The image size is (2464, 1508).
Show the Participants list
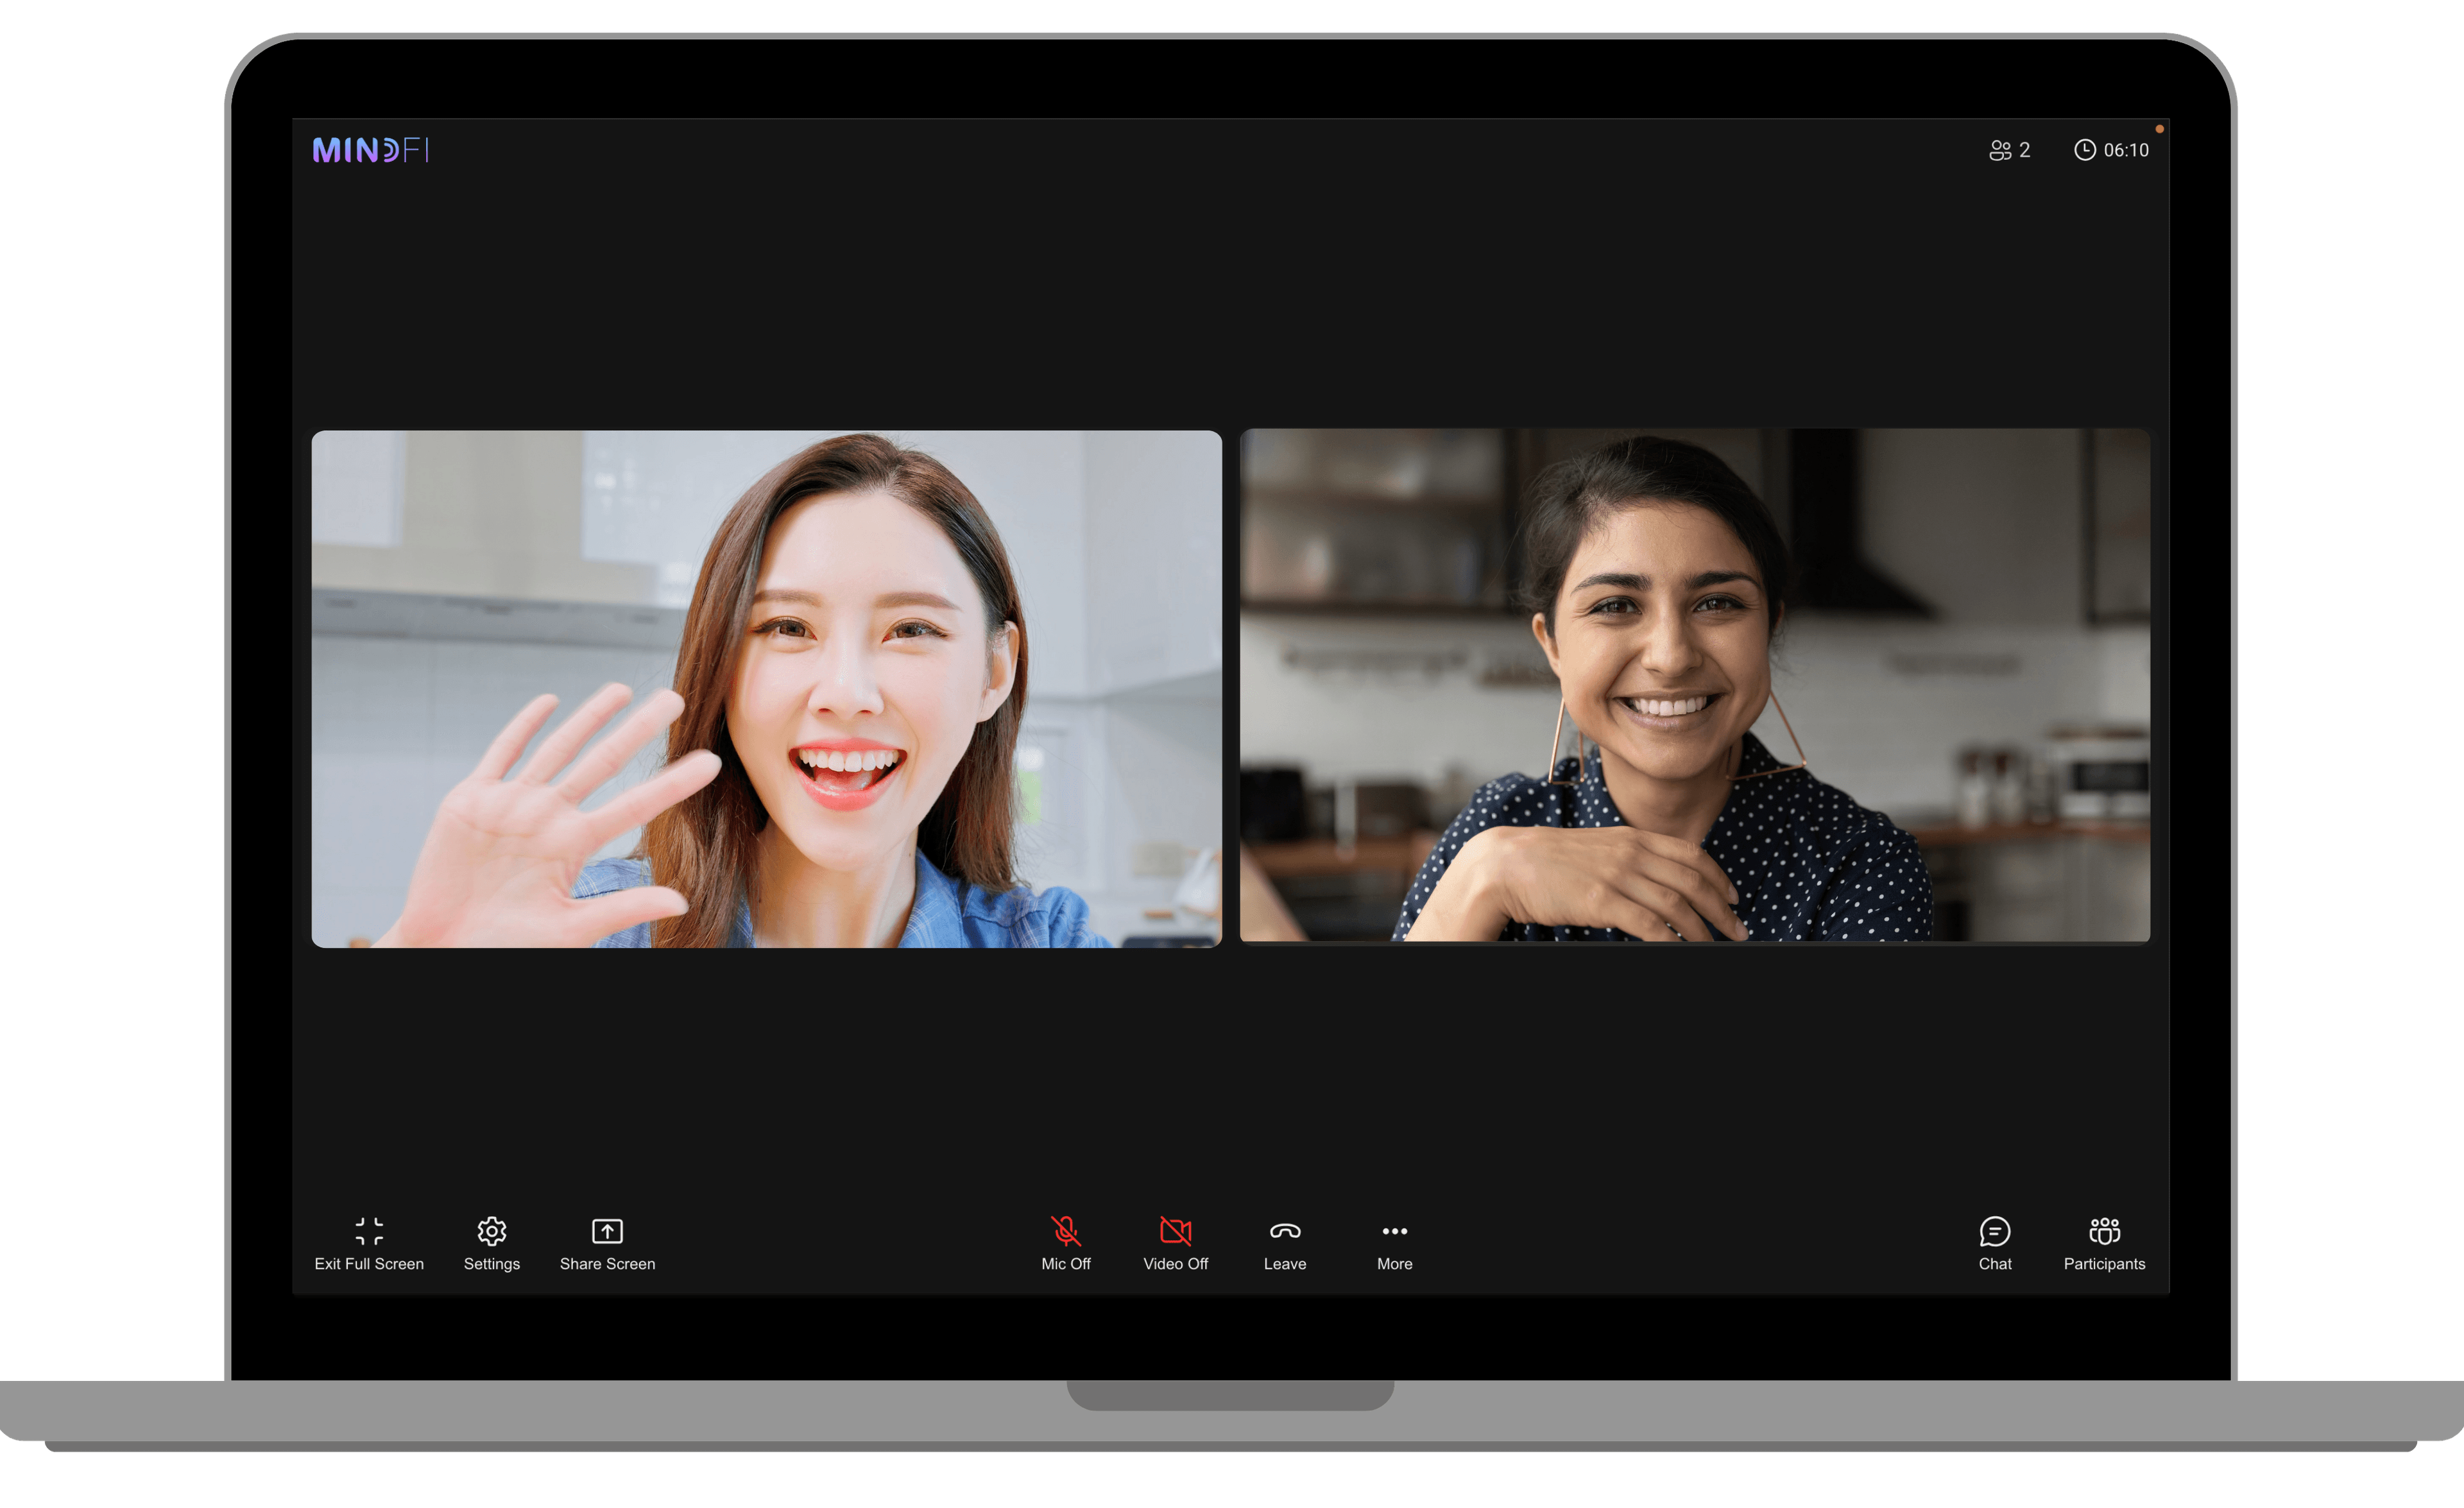point(2104,1231)
